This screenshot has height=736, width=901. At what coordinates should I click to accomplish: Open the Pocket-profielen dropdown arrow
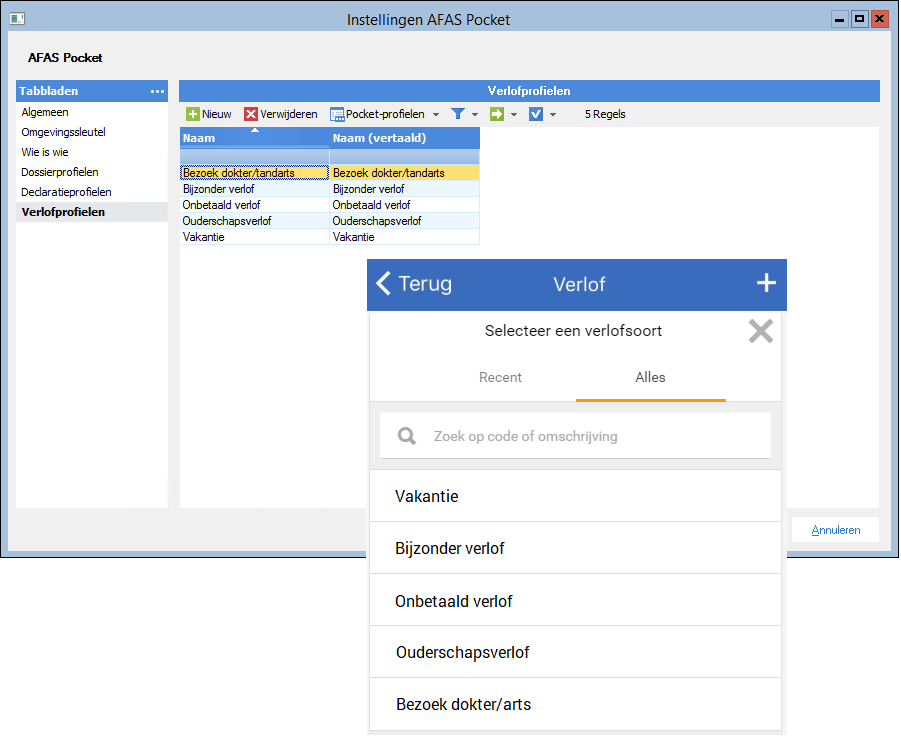tap(434, 113)
